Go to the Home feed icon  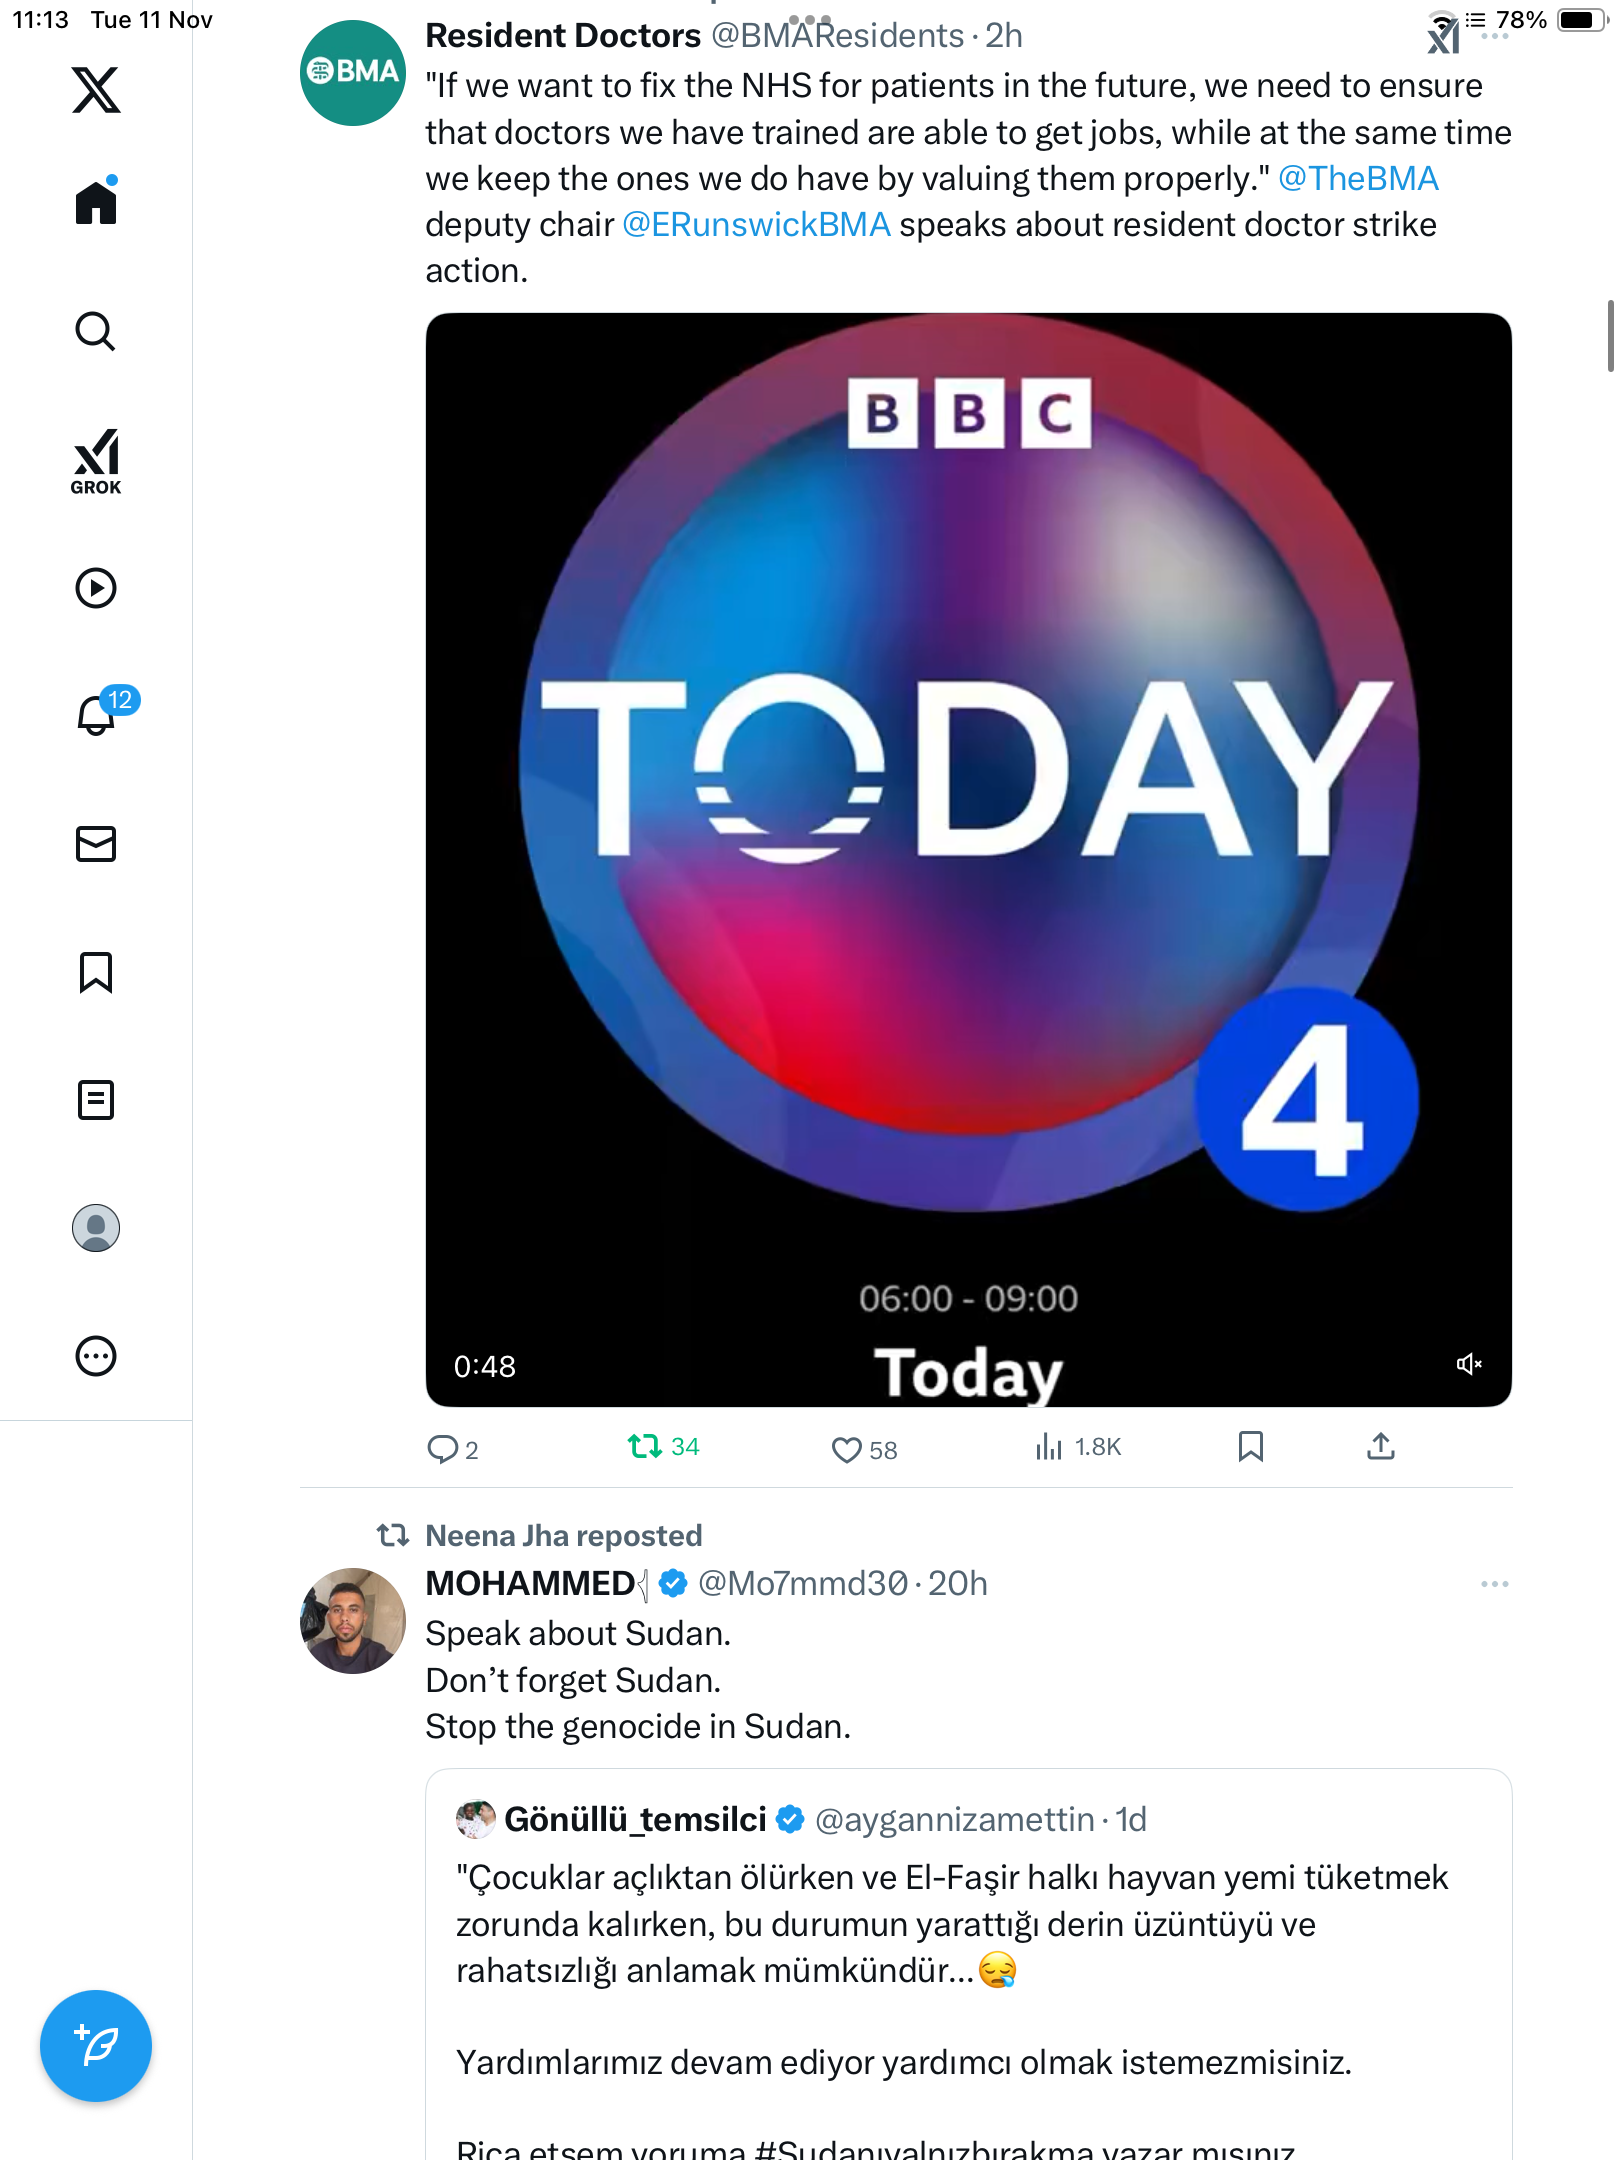[x=96, y=203]
